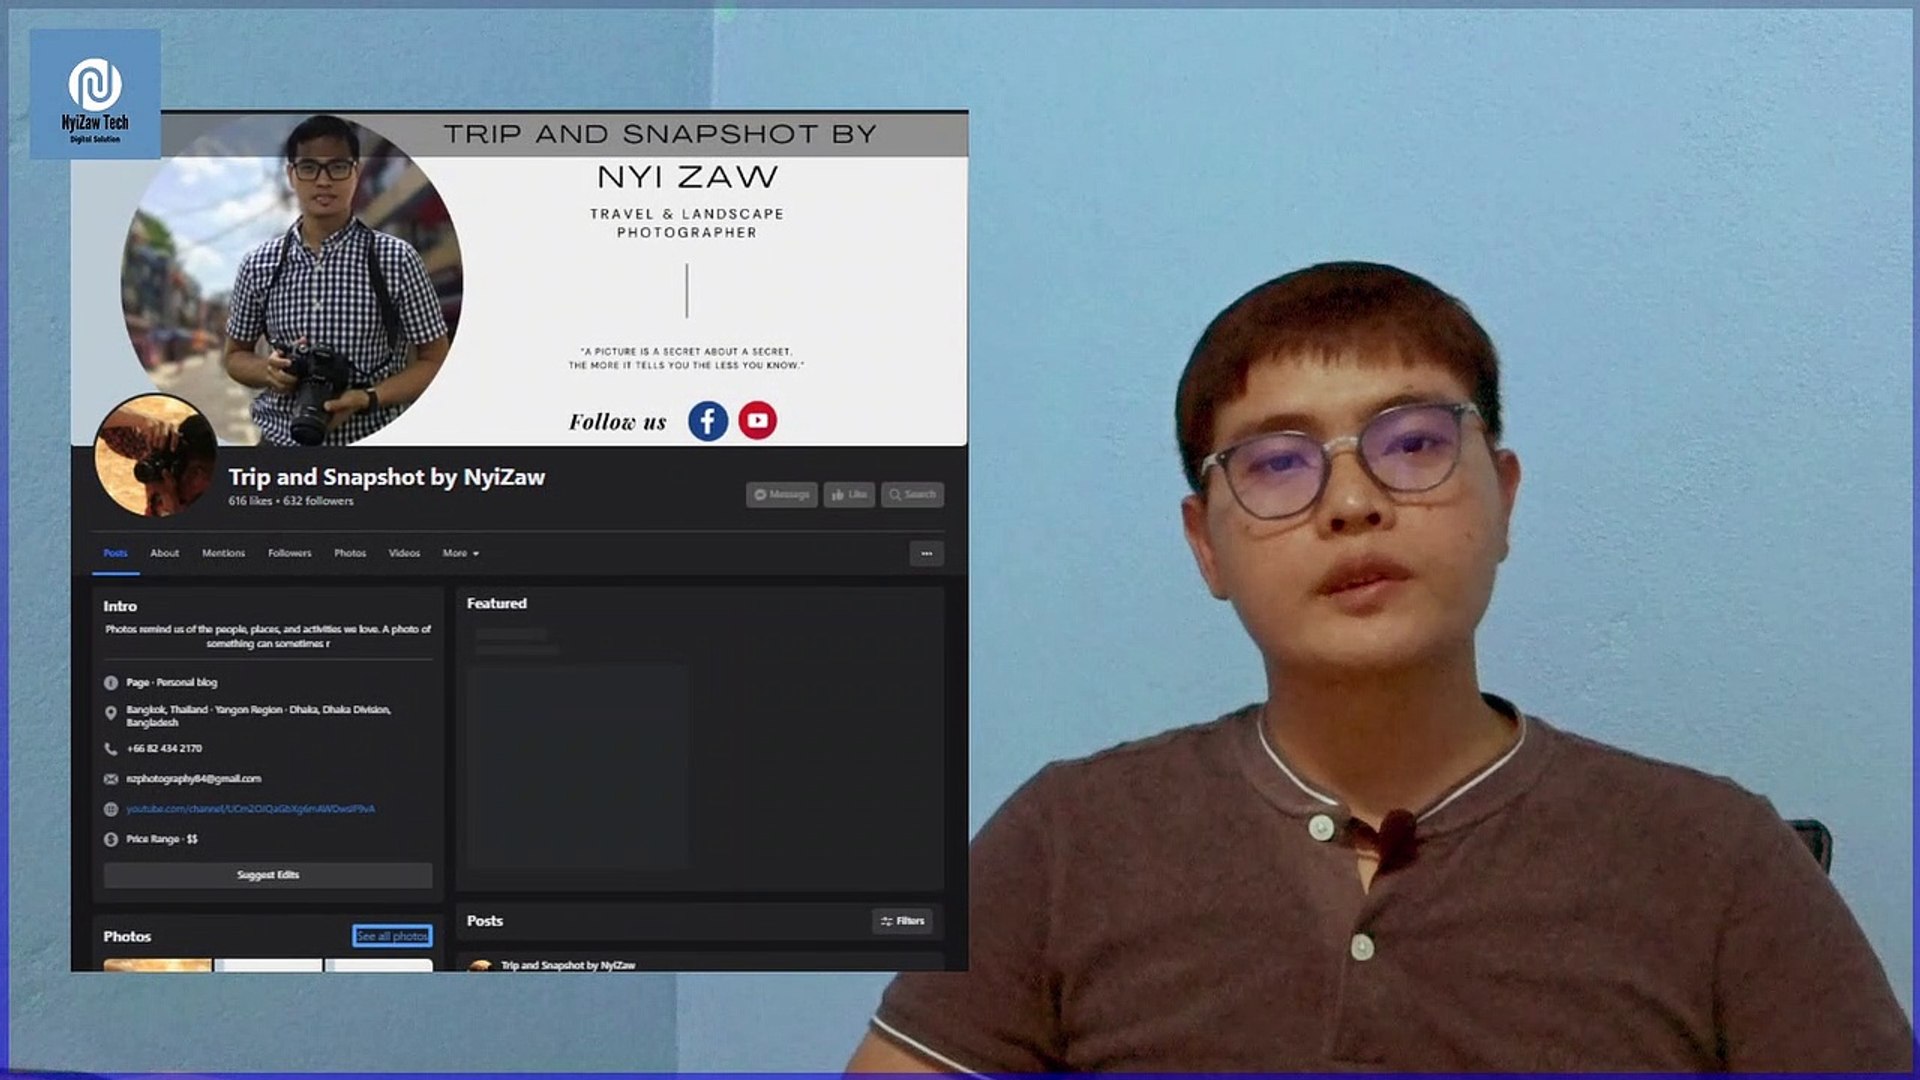Open the ellipsis options menu
Image resolution: width=1920 pixels, height=1080 pixels.
[x=925, y=553]
